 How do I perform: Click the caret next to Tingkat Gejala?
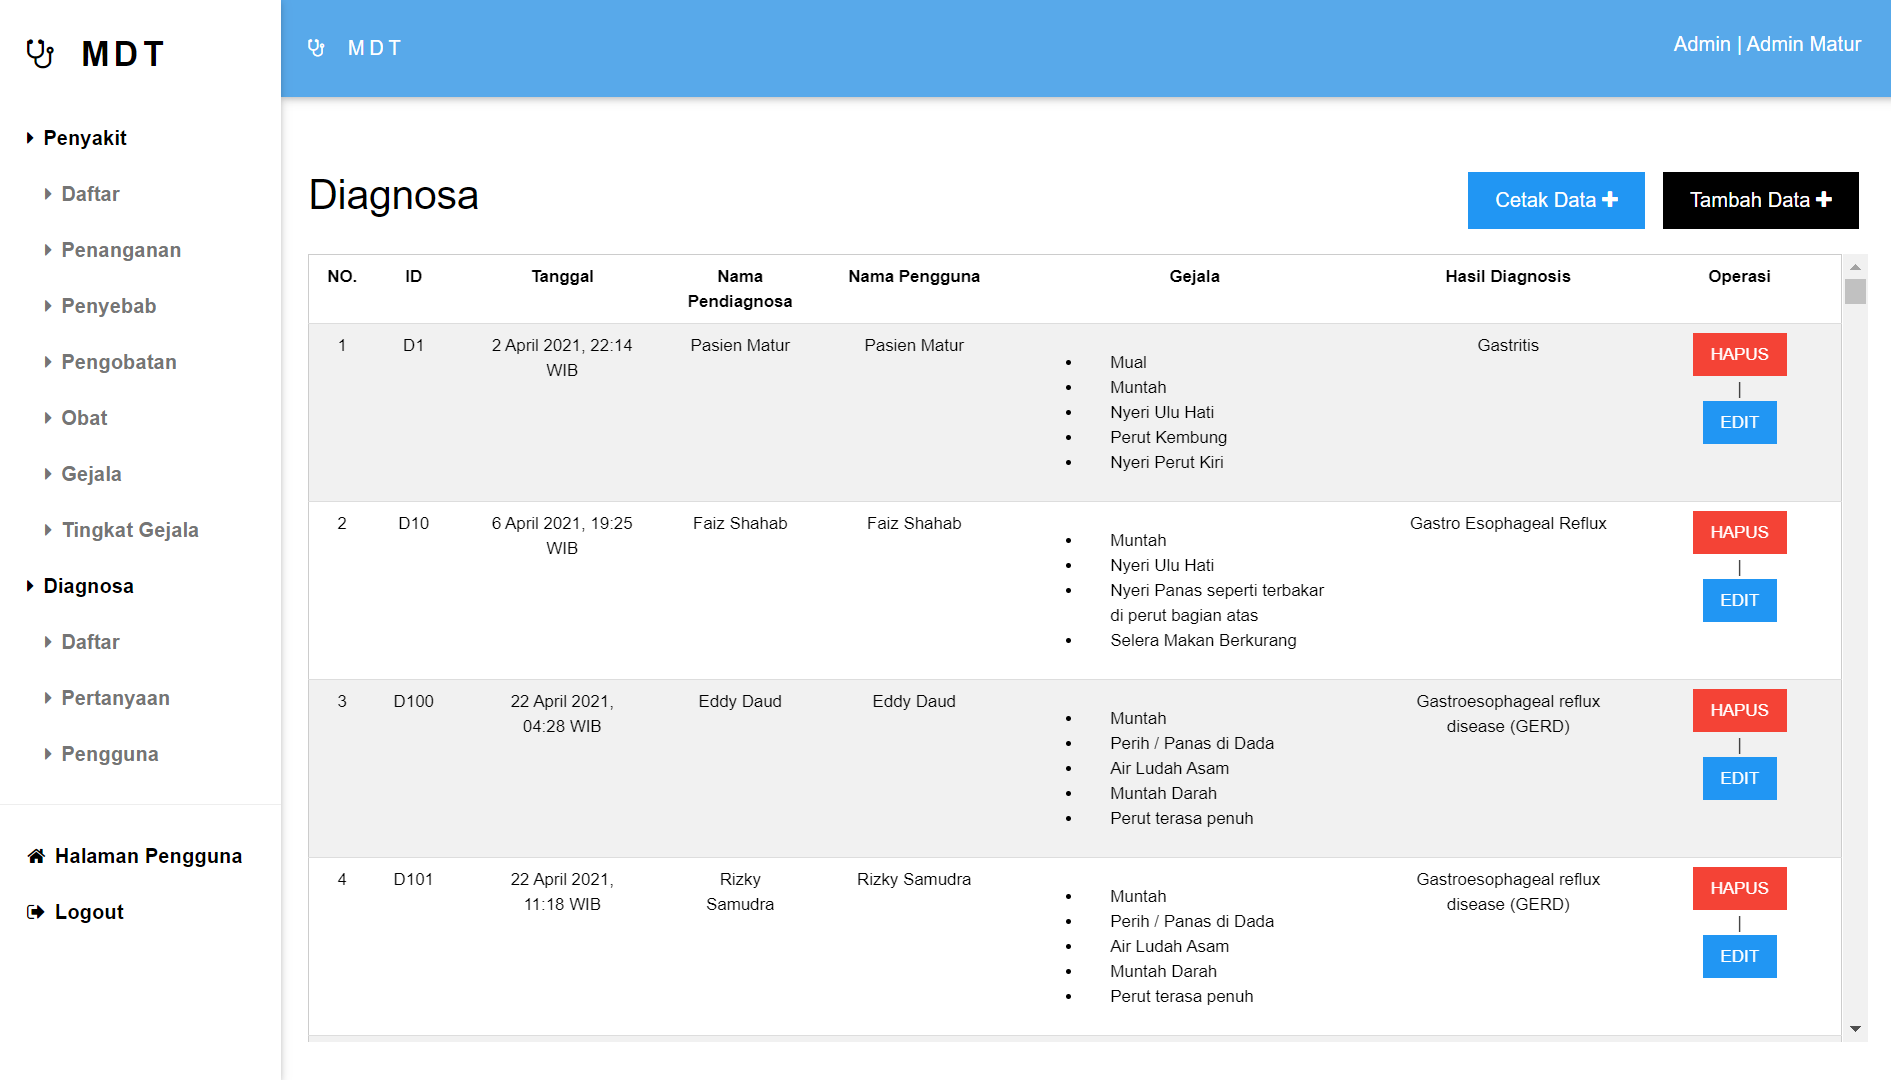(48, 530)
